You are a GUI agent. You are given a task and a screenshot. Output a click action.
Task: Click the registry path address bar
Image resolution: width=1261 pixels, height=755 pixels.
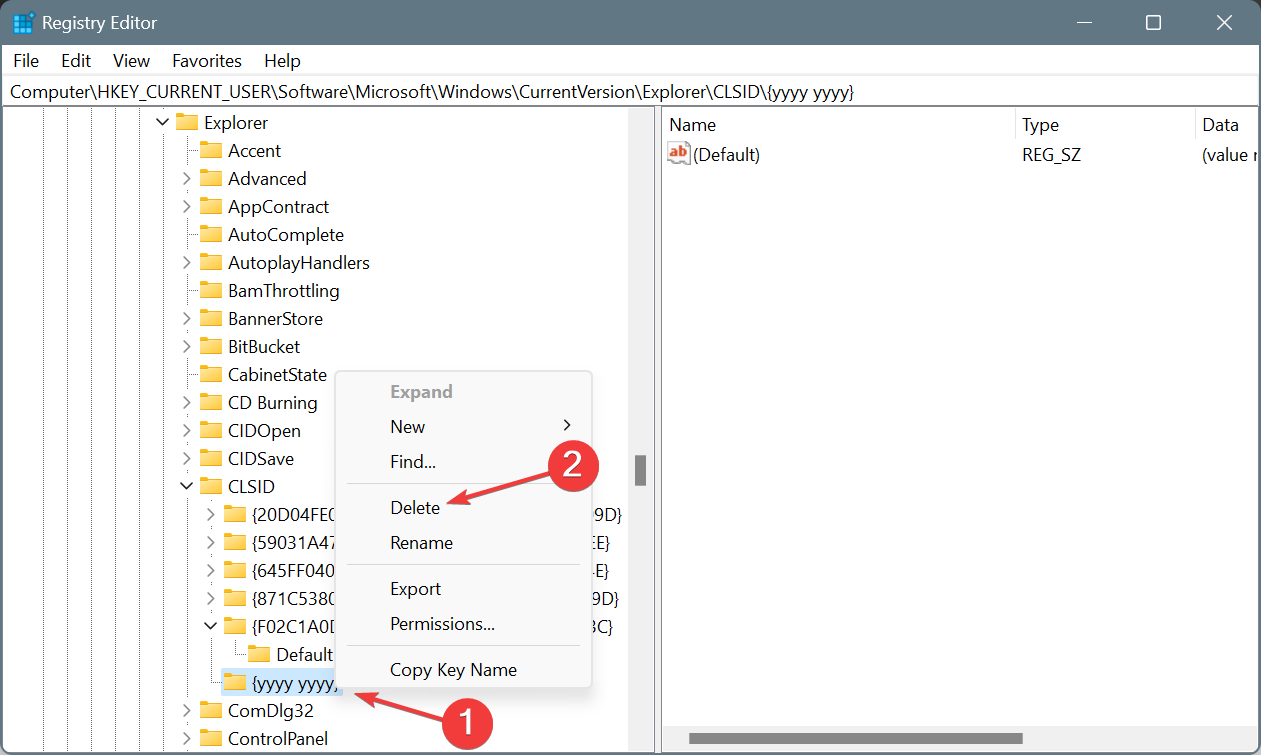[630, 92]
